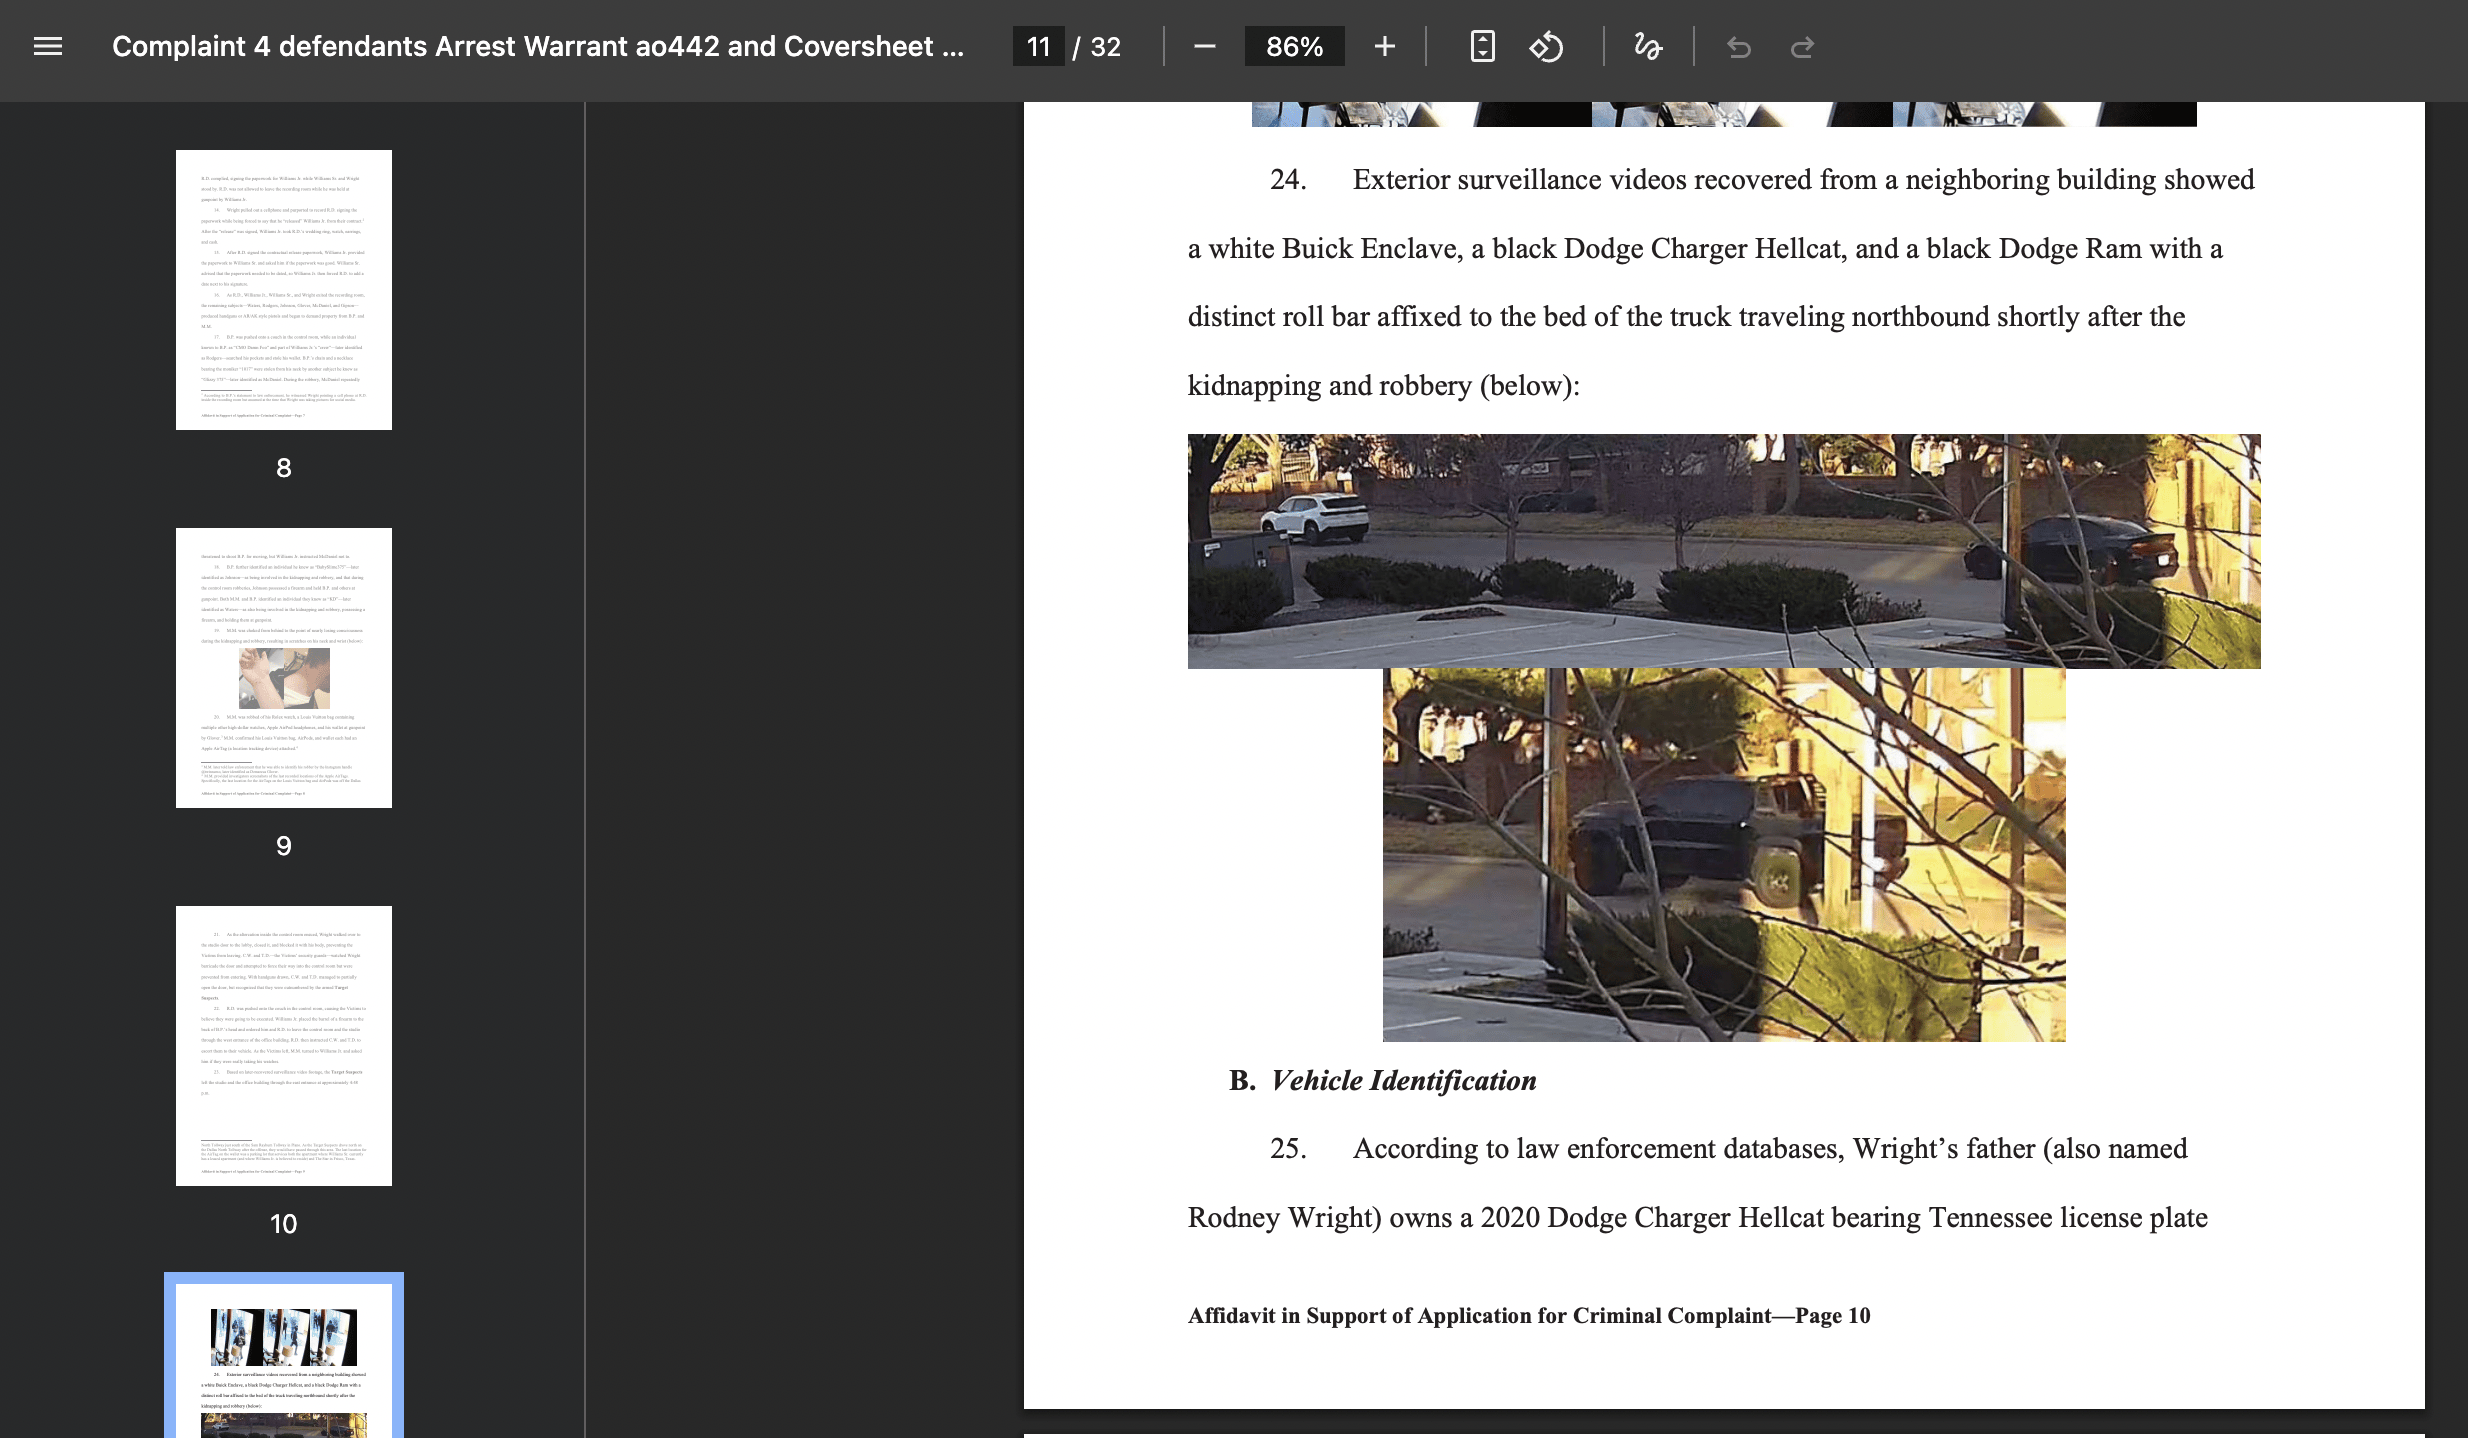The height and width of the screenshot is (1438, 2468).
Task: Click the 86% zoom level field
Action: coord(1294,47)
